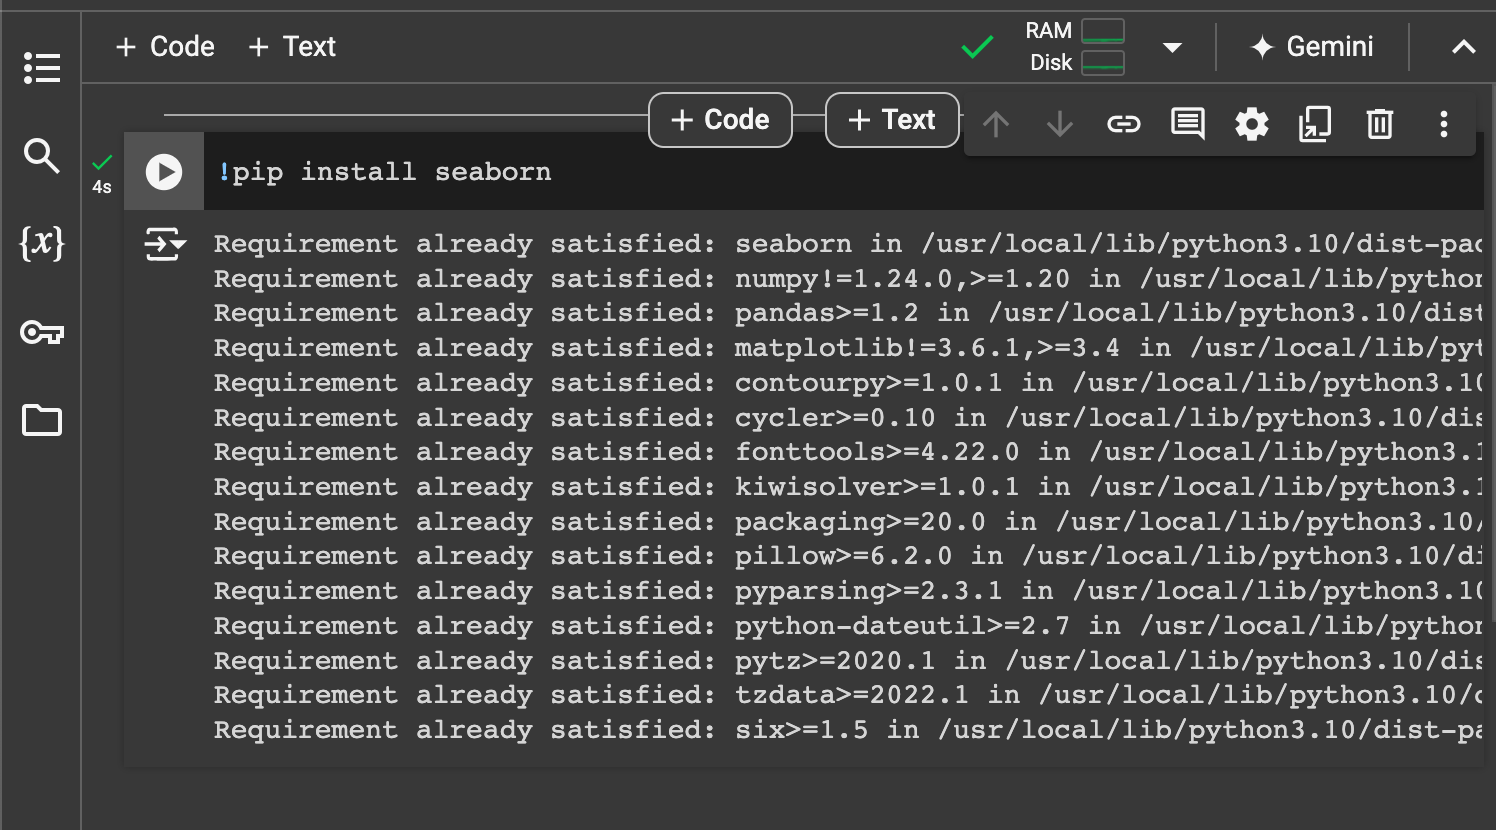Open the files folder panel
This screenshot has width=1496, height=830.
point(42,420)
